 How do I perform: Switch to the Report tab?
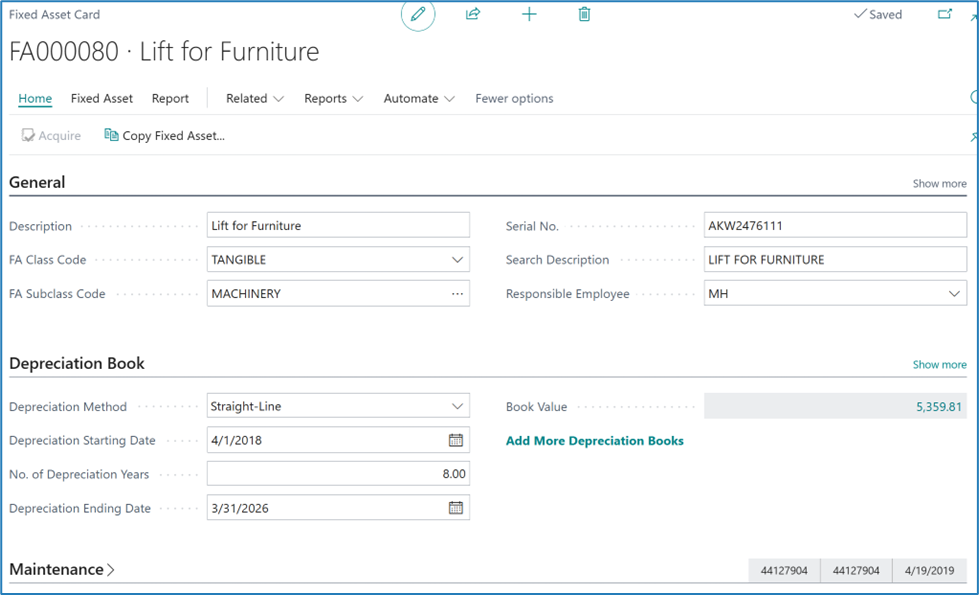coord(170,99)
